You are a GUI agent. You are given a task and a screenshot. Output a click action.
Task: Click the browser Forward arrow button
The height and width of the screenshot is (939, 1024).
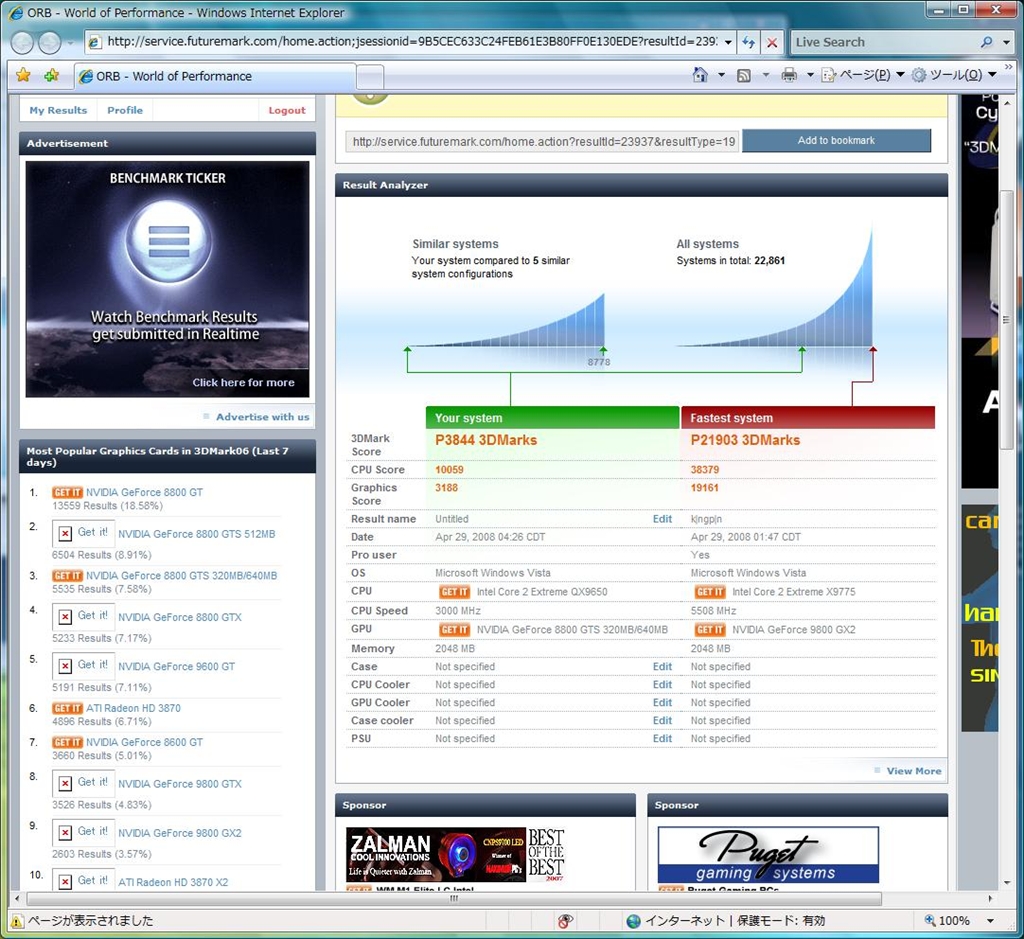tap(50, 42)
